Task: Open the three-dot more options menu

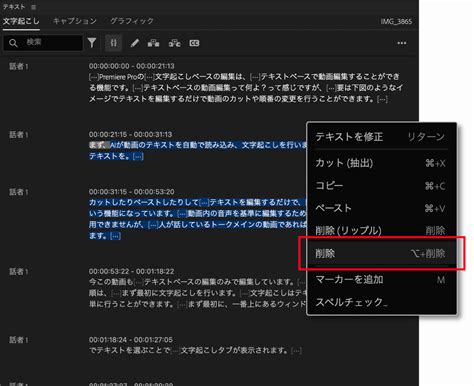Action: click(402, 43)
